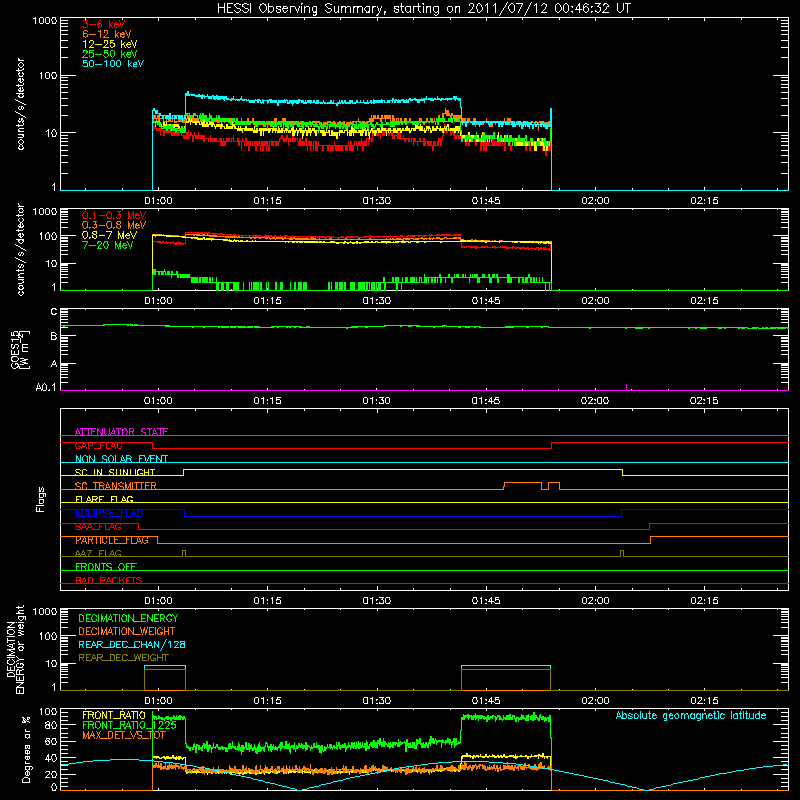The image size is (800, 800).
Task: Click the ATTENUATOR_STATE flag label
Action: pyautogui.click(x=121, y=432)
